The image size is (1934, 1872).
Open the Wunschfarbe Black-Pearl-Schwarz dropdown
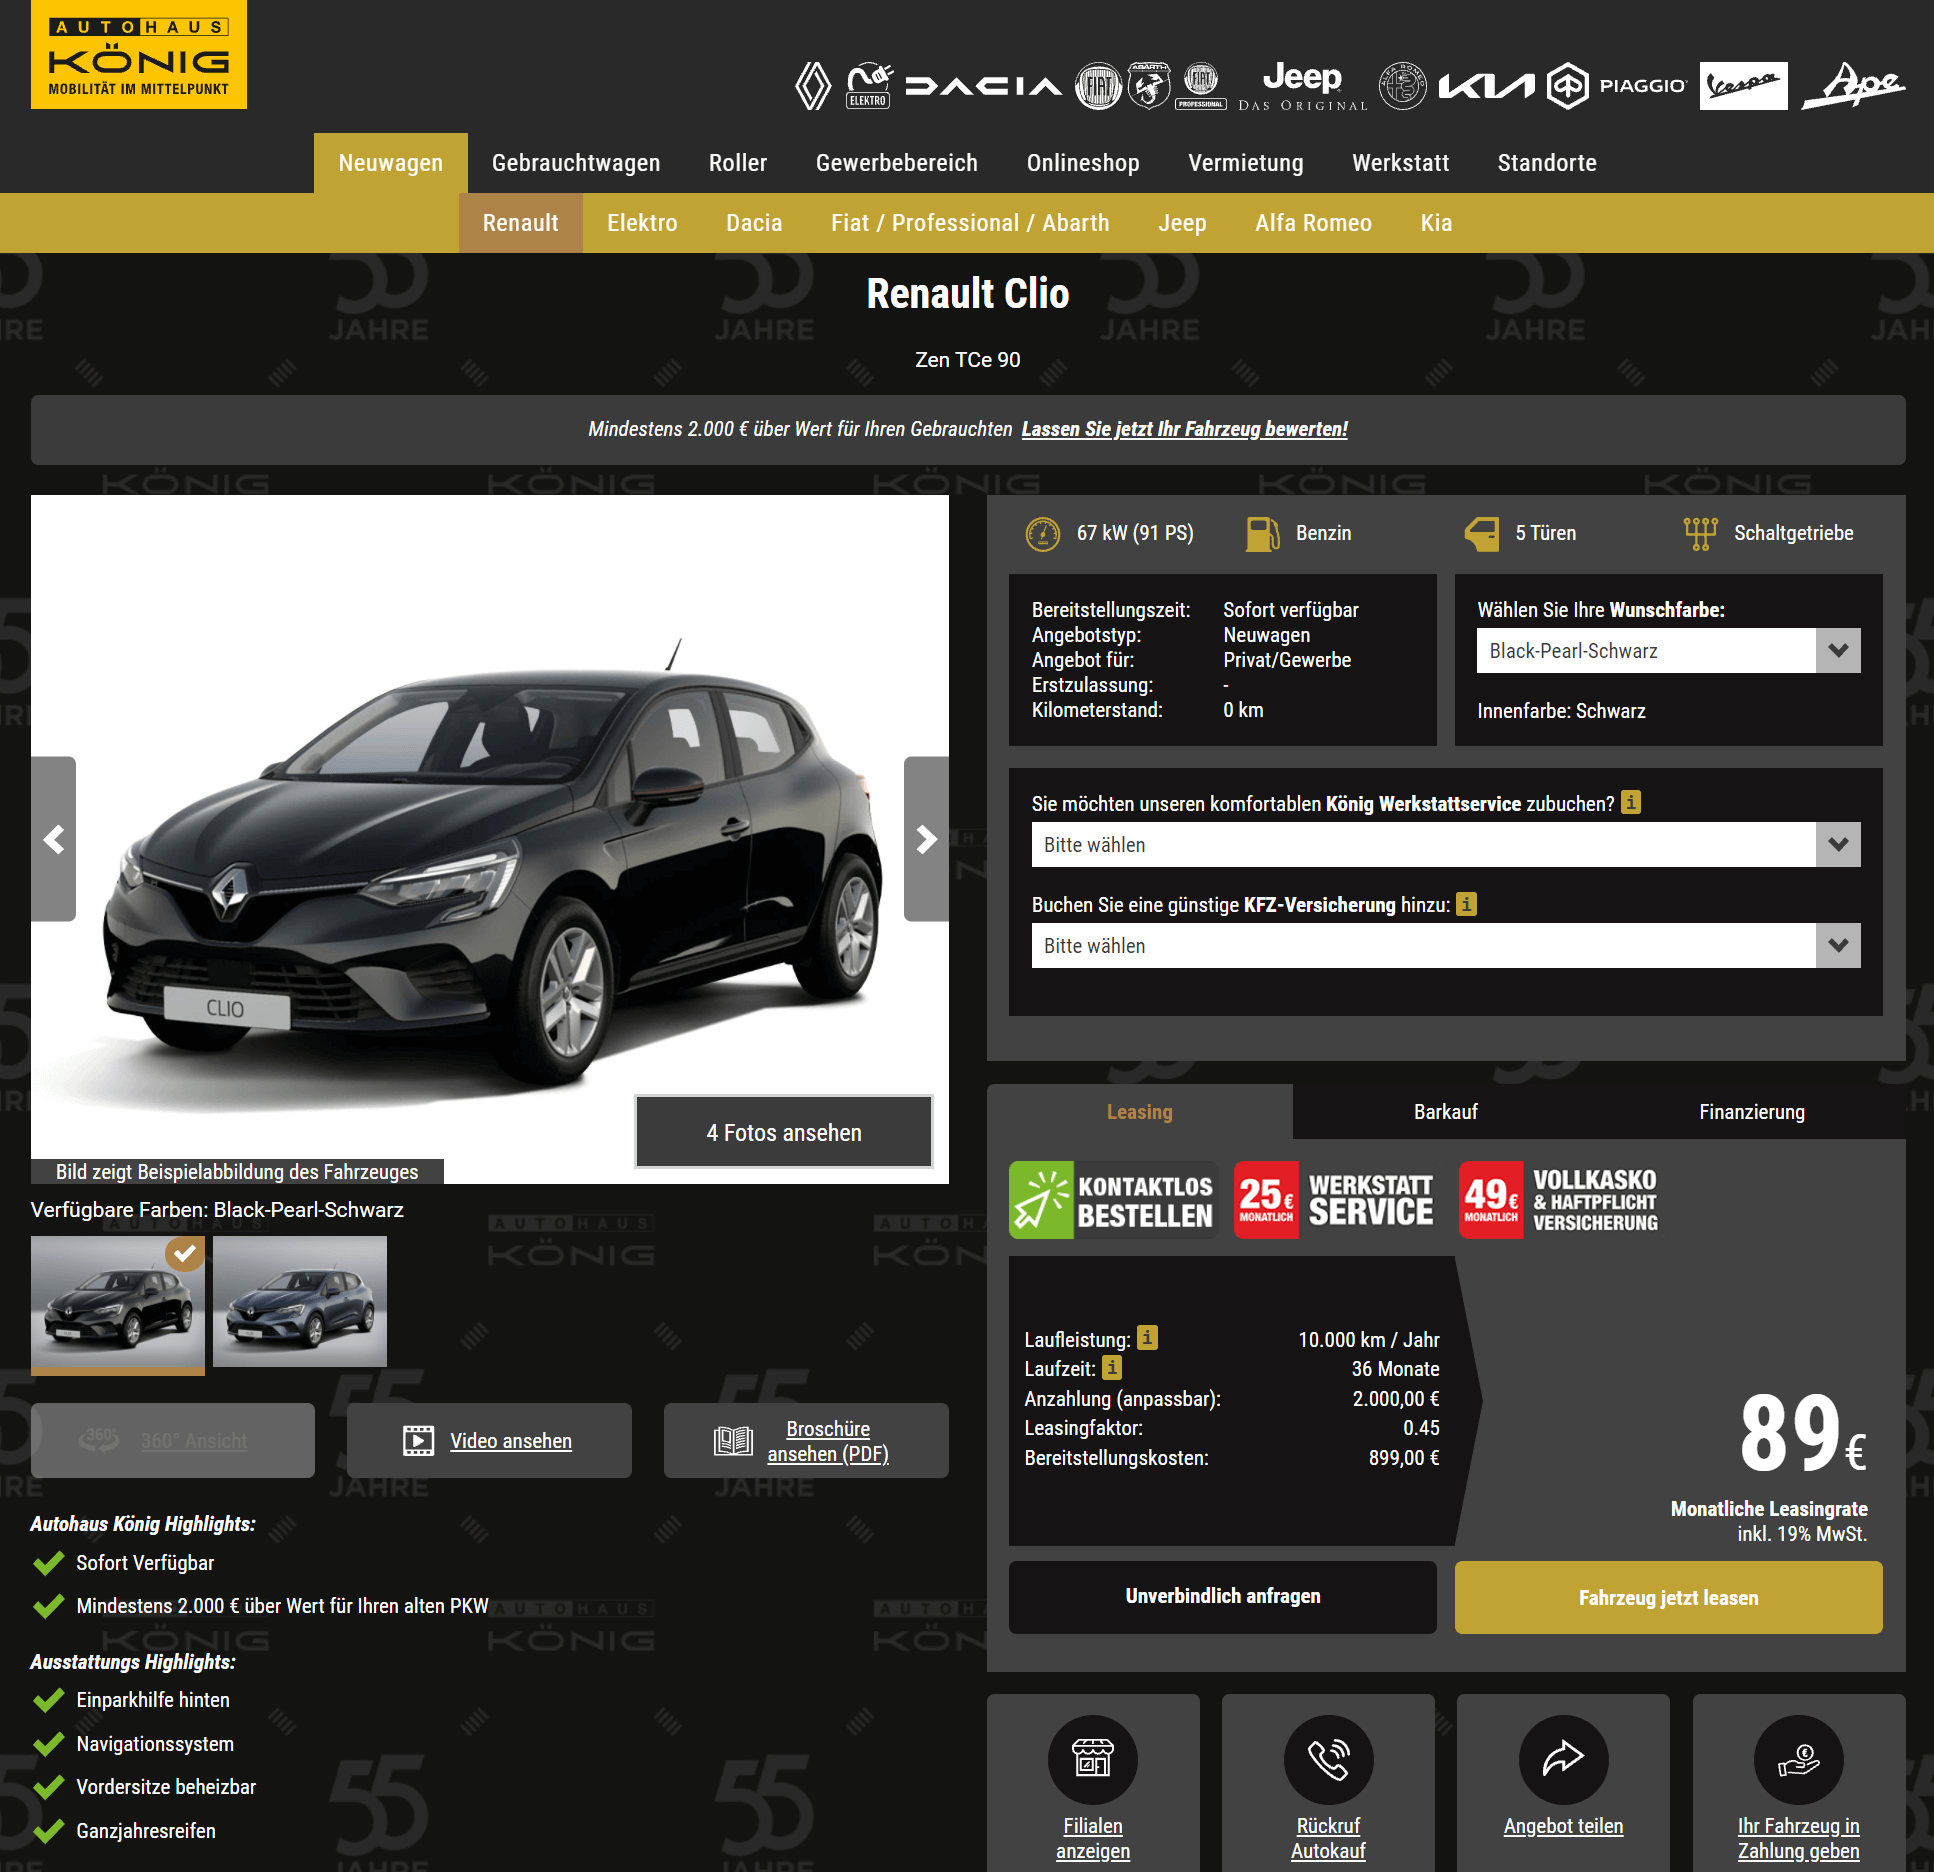tap(1668, 651)
